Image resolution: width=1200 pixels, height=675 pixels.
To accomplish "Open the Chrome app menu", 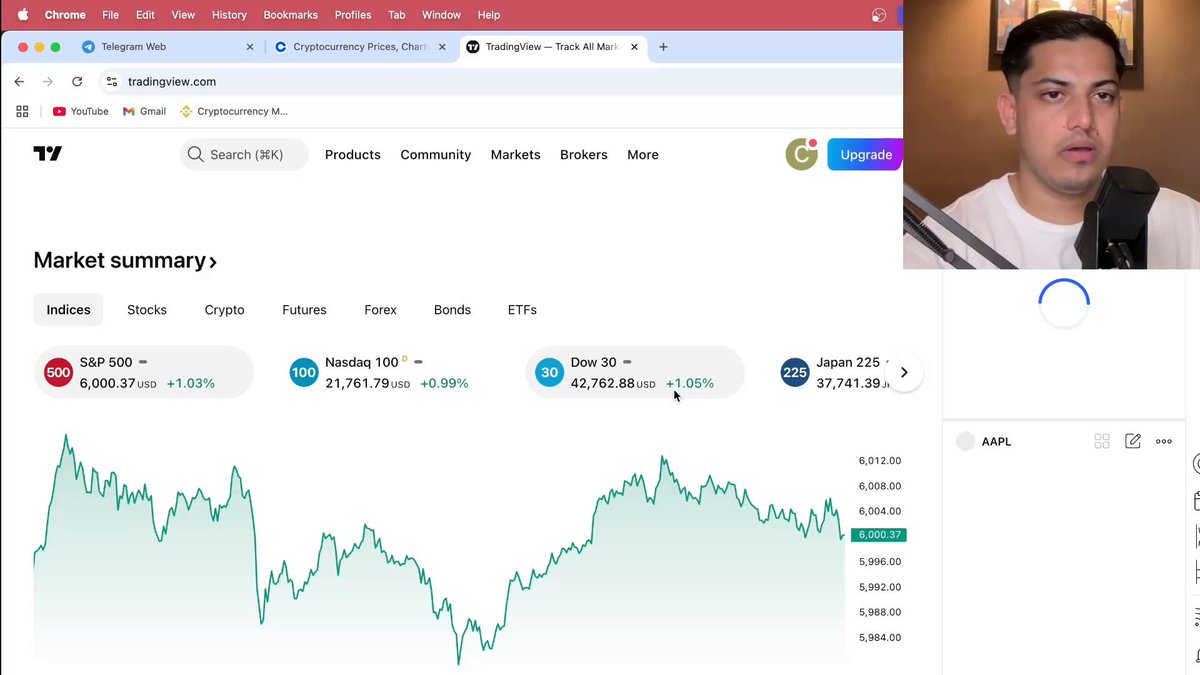I will [65, 15].
